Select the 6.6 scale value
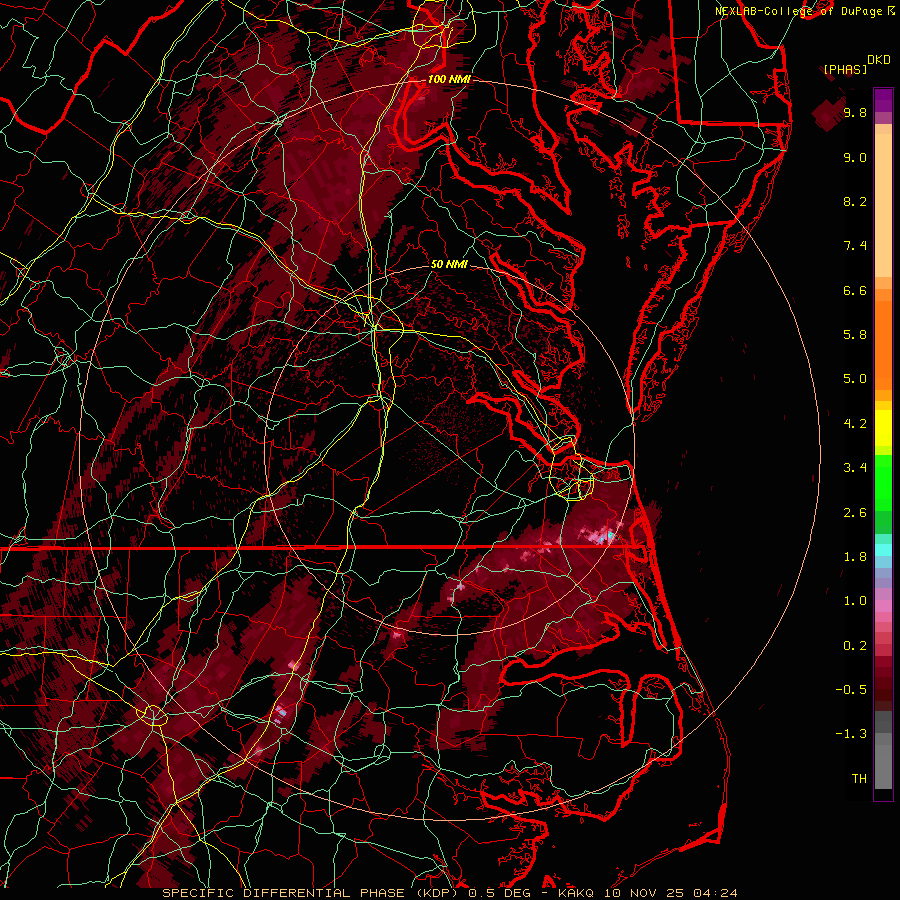This screenshot has width=900, height=900. click(855, 290)
